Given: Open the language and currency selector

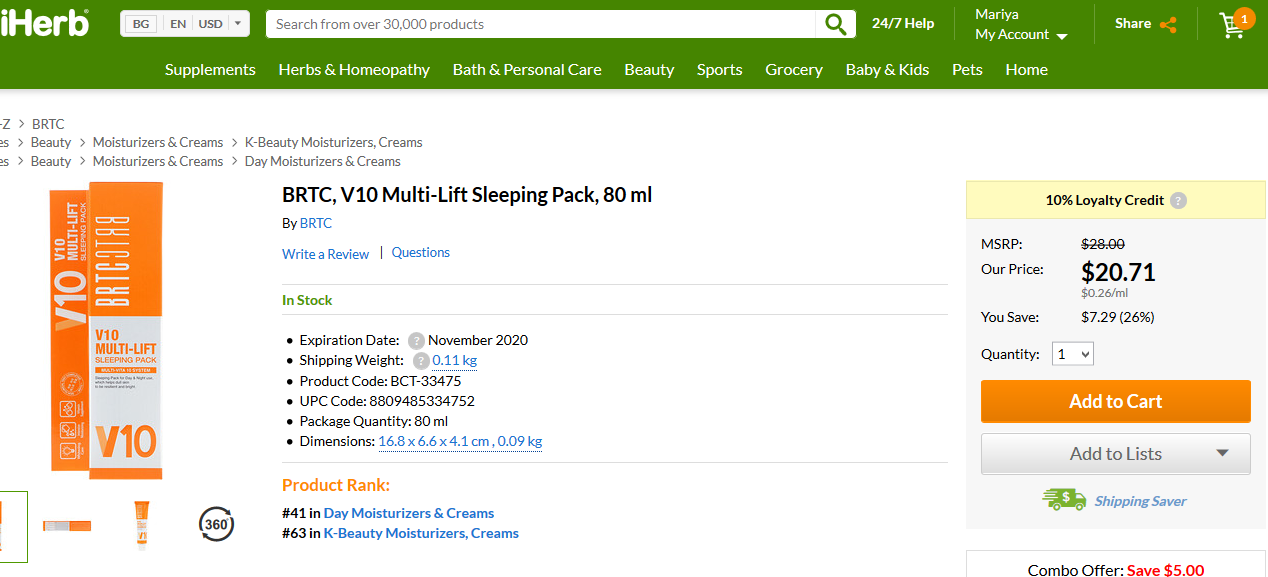Looking at the screenshot, I should 185,24.
